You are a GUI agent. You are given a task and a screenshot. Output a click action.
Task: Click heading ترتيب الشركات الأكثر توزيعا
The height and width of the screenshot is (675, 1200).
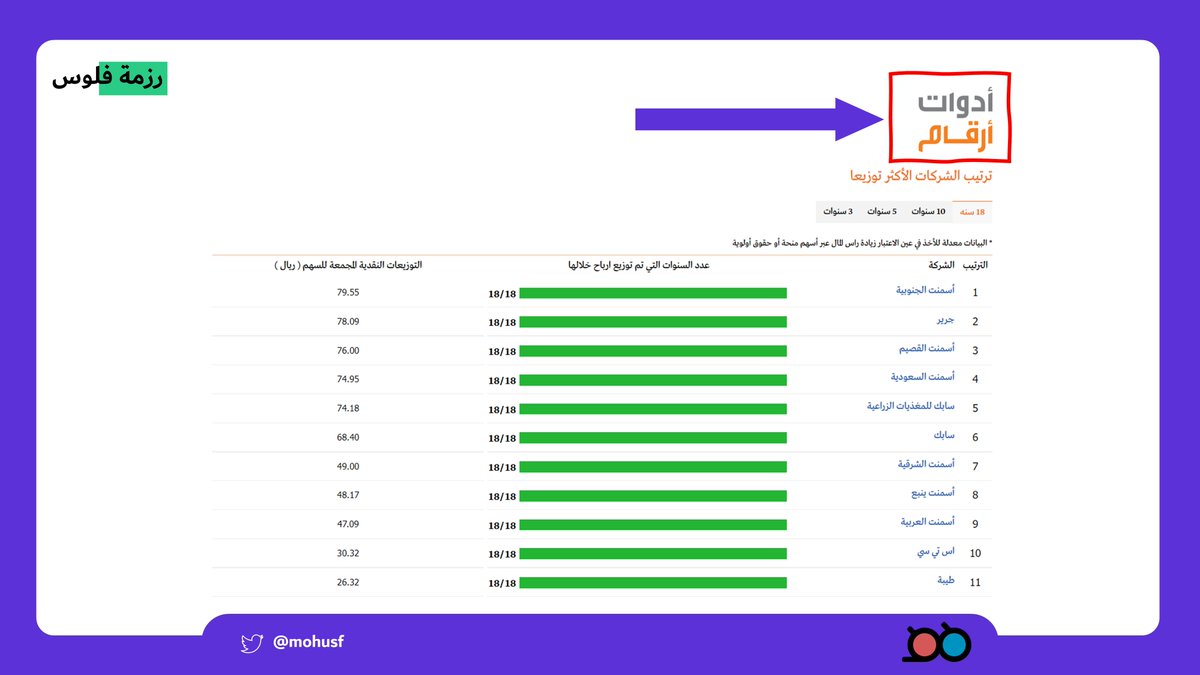(x=920, y=175)
